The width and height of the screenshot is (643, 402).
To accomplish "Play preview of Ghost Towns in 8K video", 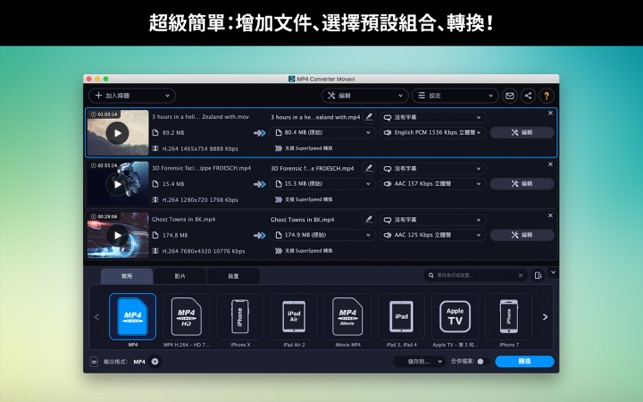I will (x=117, y=235).
